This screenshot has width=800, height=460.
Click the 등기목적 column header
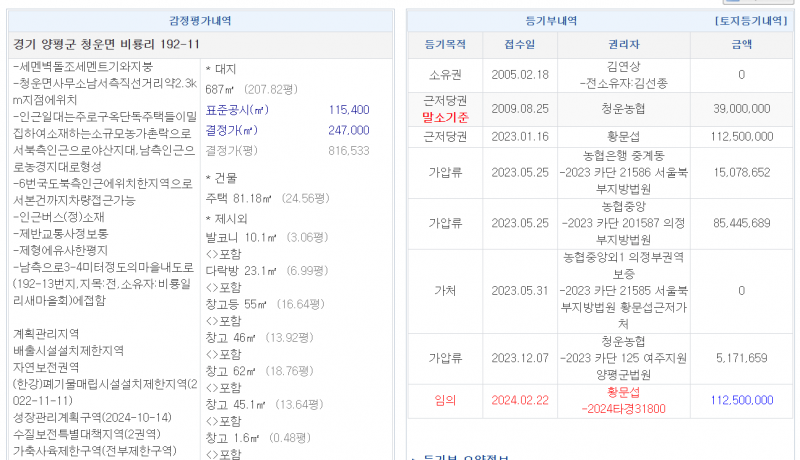[x=445, y=44]
